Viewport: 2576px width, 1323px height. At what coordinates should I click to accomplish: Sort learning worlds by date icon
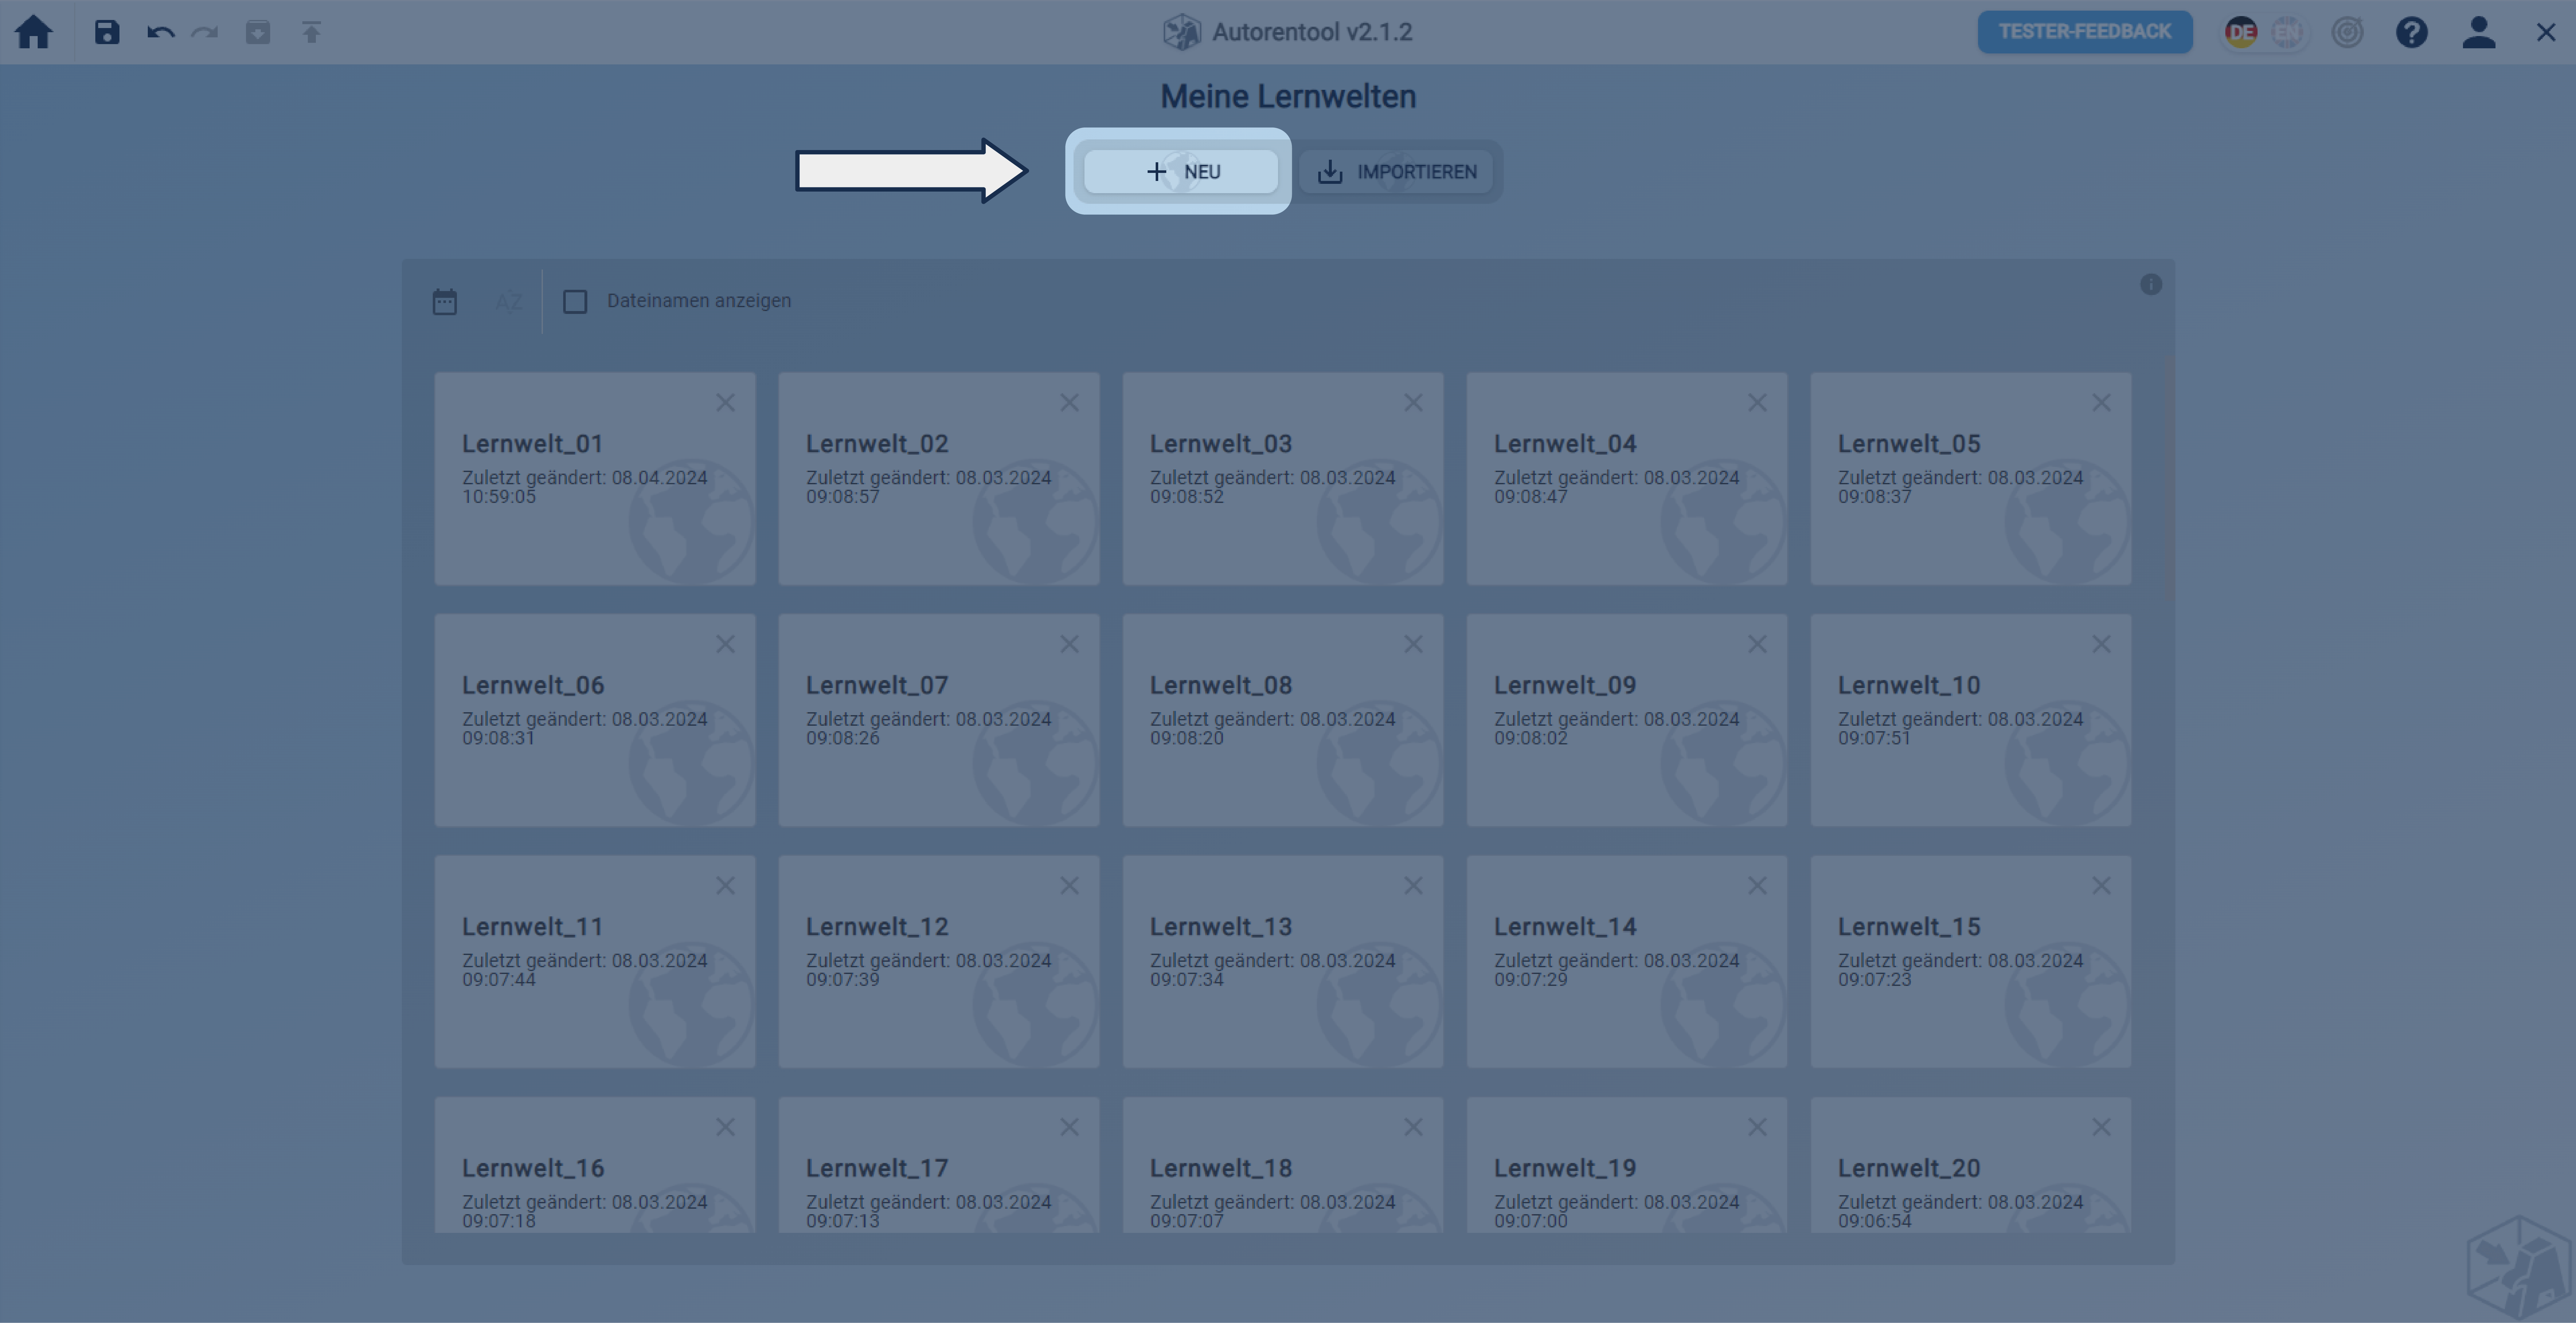click(445, 301)
